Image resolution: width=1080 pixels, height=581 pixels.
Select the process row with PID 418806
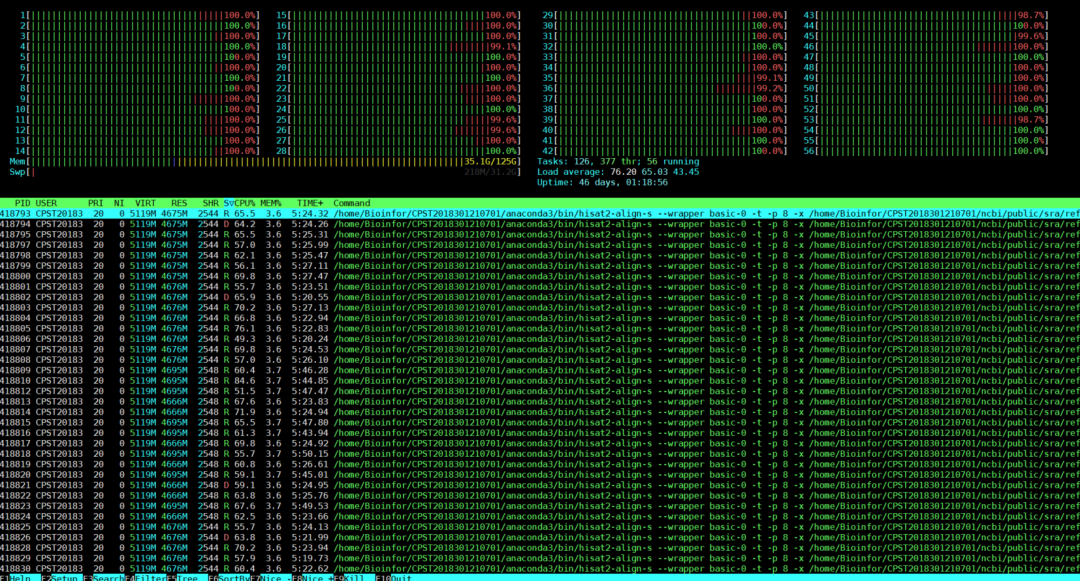[540, 339]
